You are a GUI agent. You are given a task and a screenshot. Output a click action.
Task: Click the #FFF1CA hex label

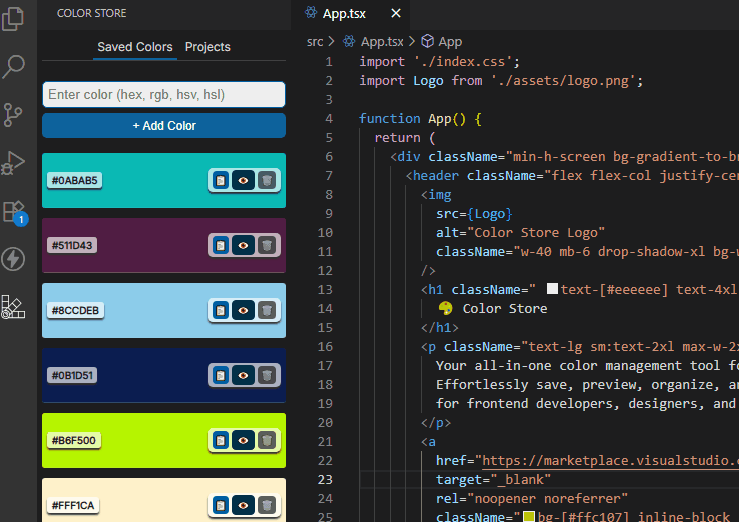tap(73, 506)
